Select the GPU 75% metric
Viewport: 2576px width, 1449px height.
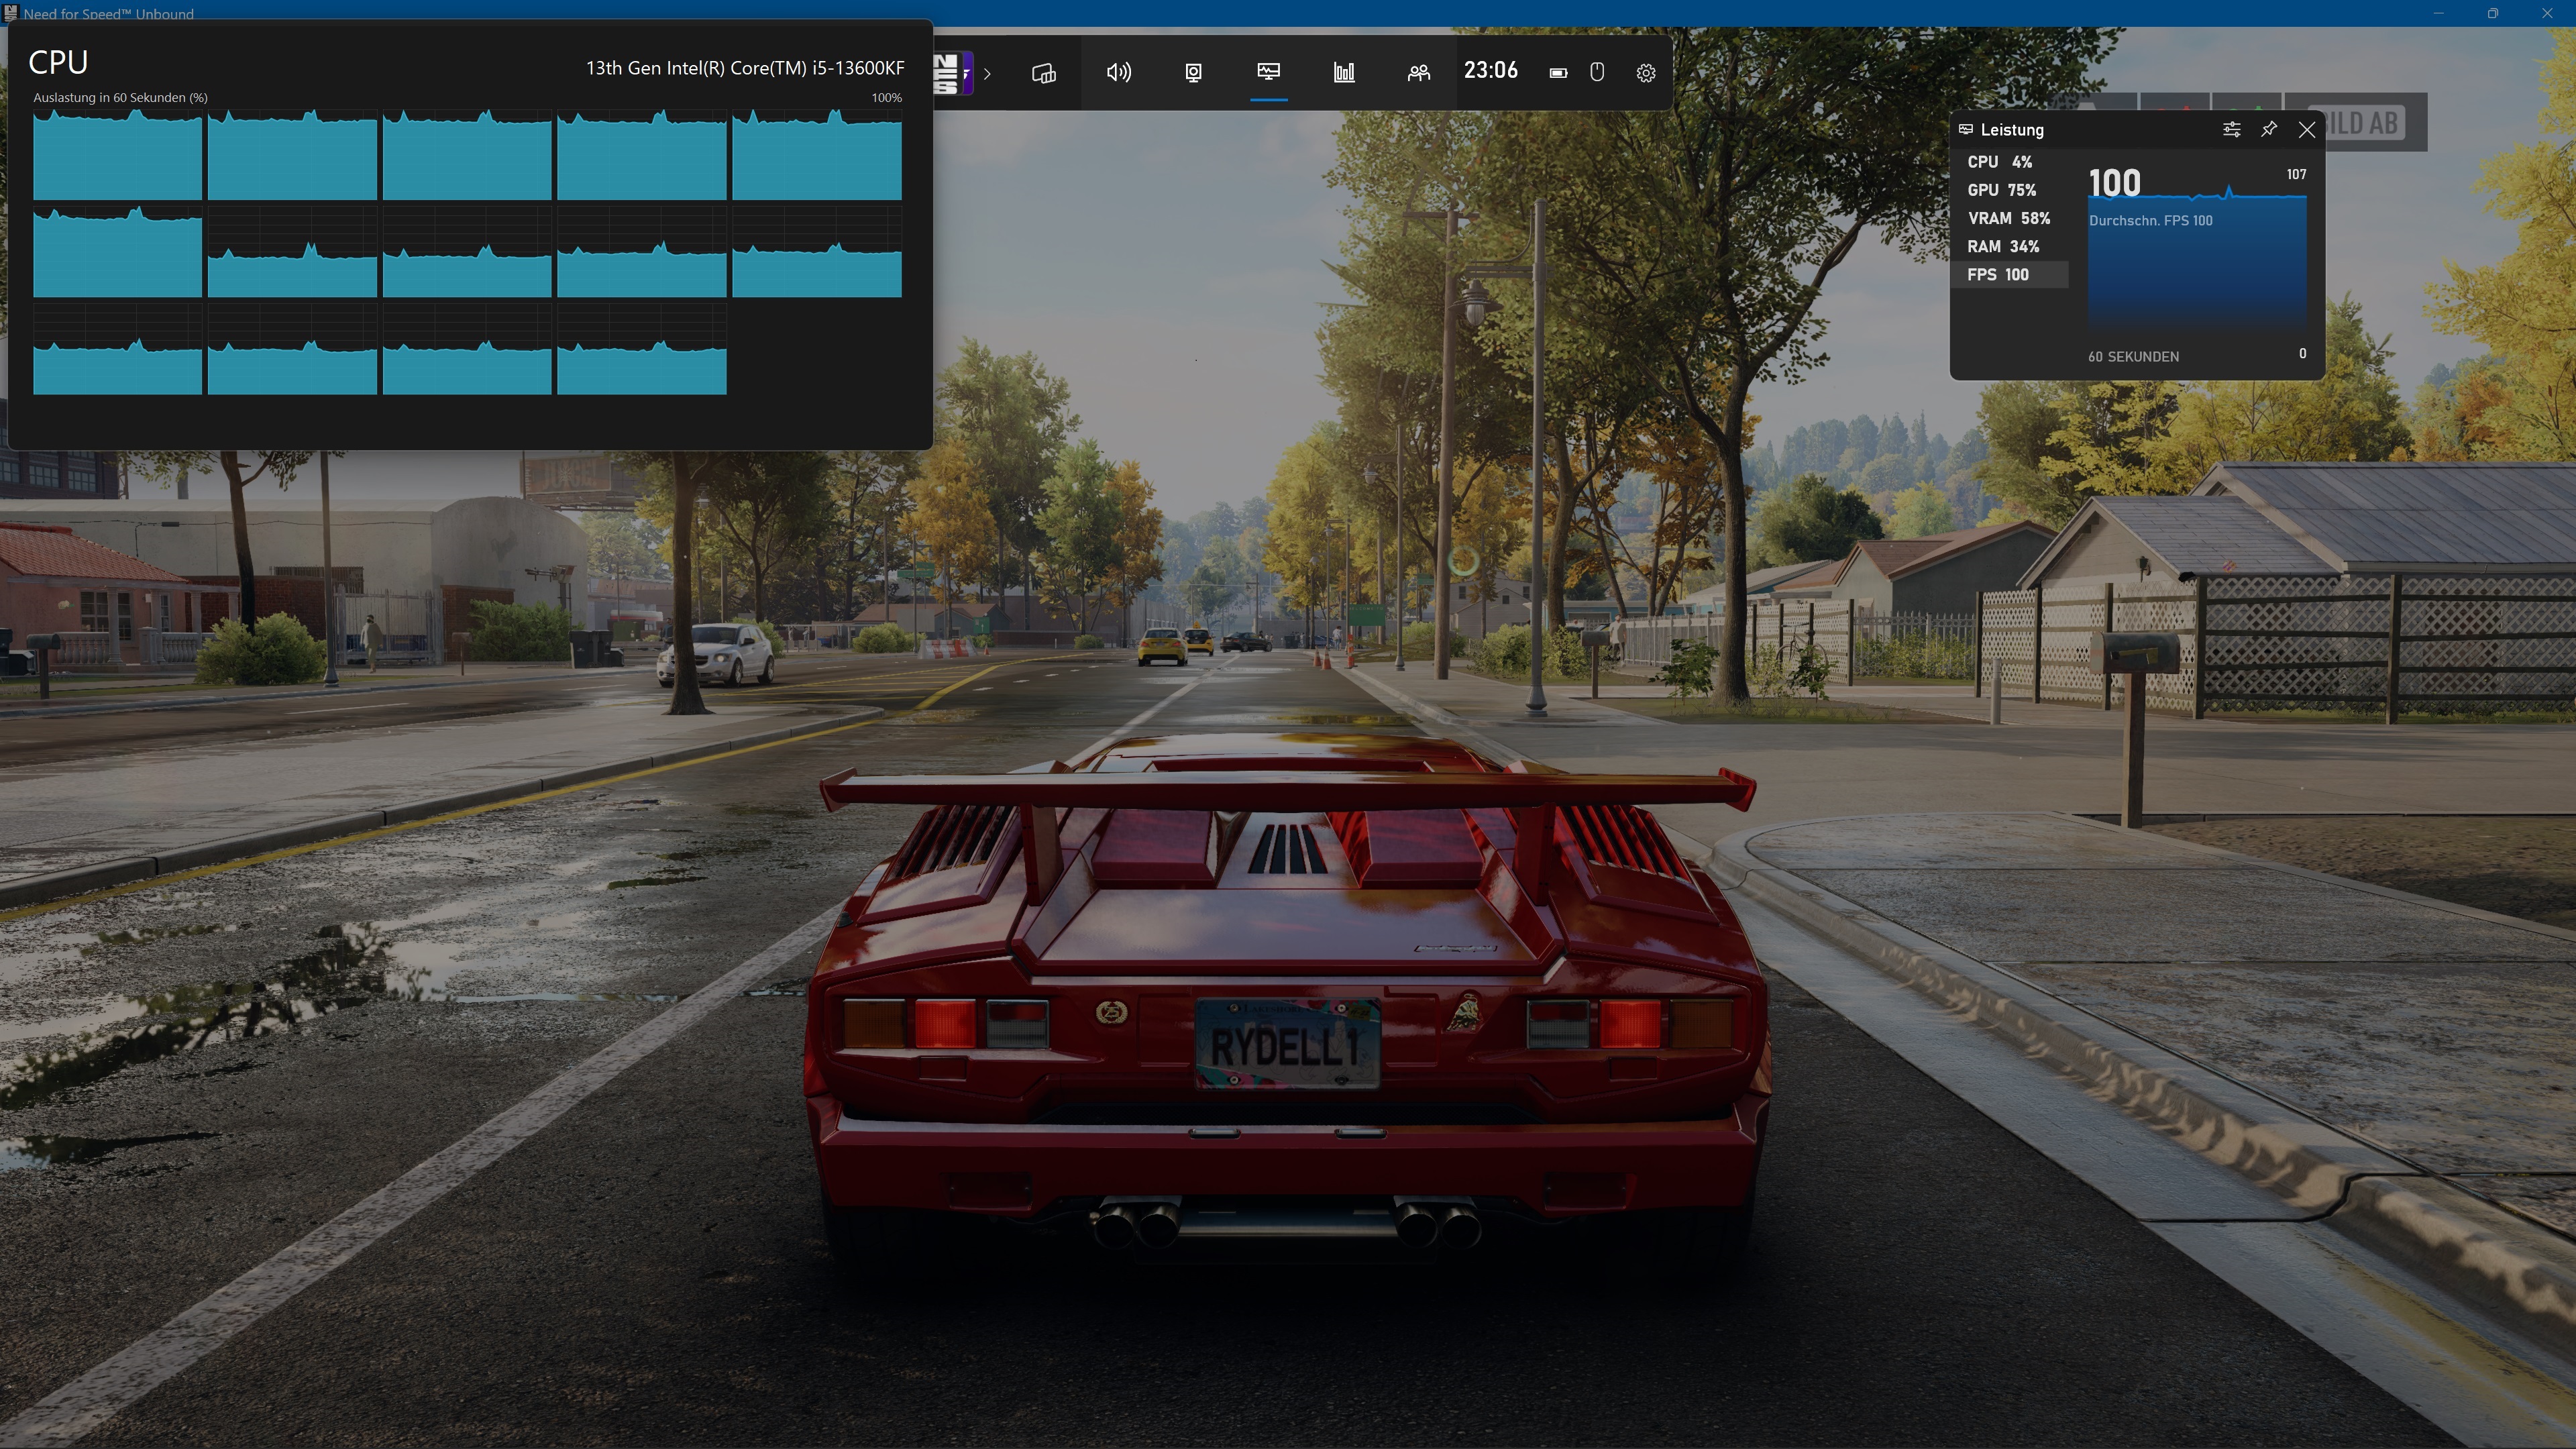[x=2002, y=190]
